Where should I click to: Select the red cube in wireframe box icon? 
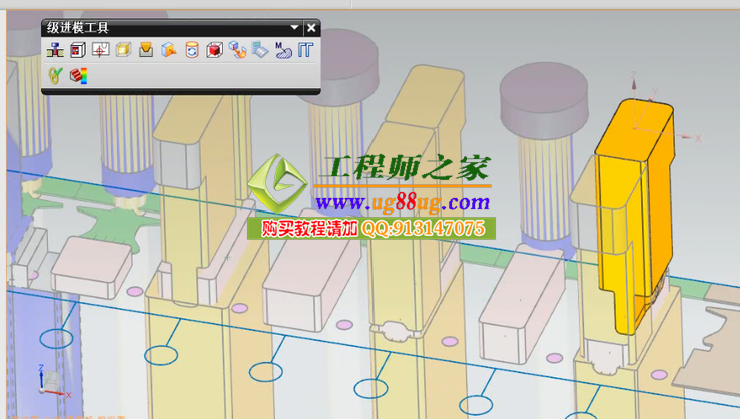pyautogui.click(x=213, y=50)
